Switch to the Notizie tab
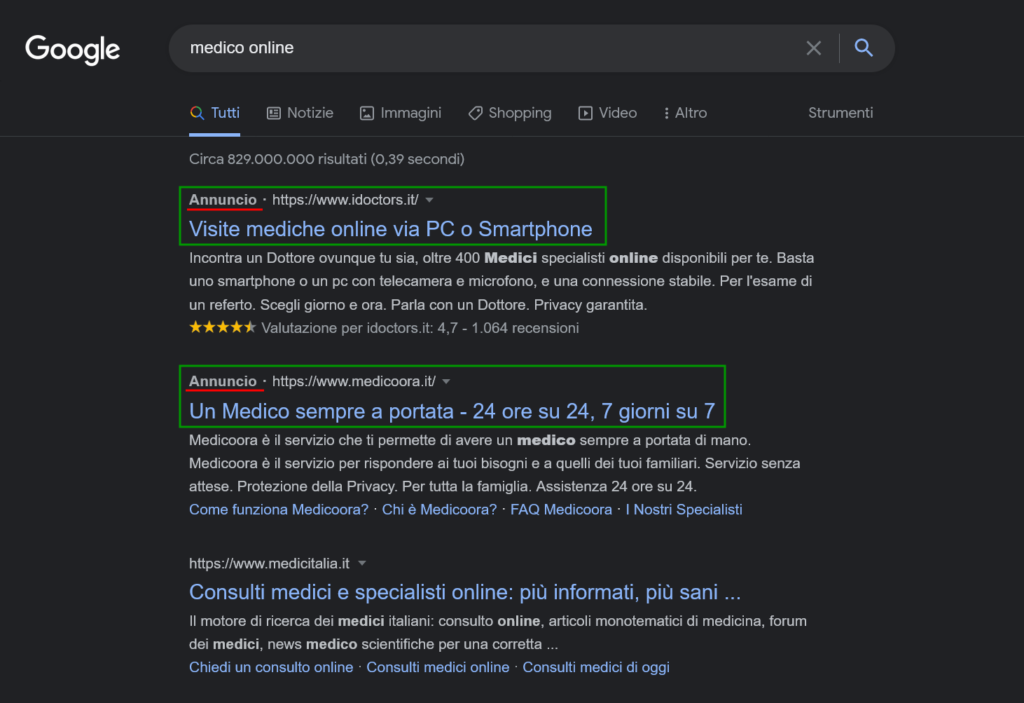The image size is (1024, 703). [x=300, y=113]
